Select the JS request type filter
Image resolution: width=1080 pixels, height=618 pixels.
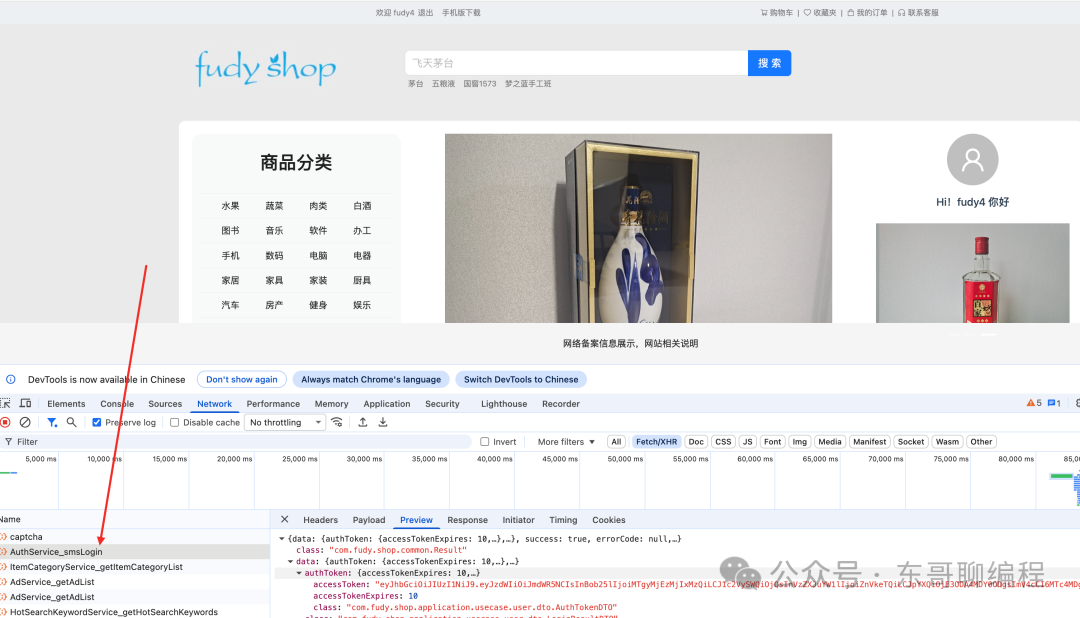(x=748, y=442)
